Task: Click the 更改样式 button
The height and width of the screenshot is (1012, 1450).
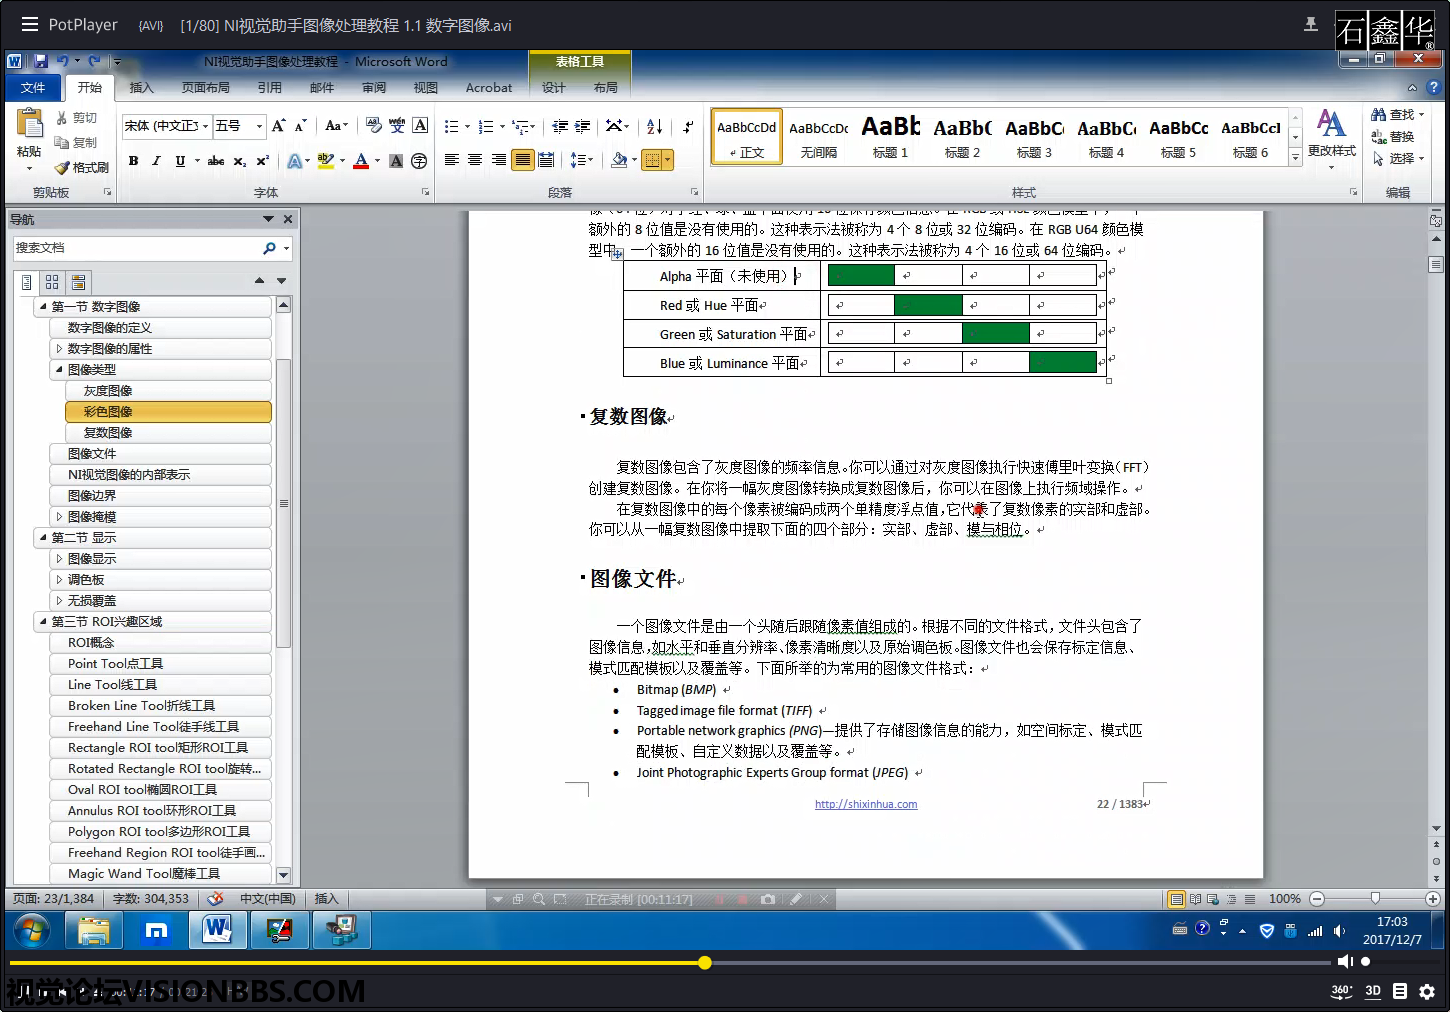Action: click(x=1331, y=138)
